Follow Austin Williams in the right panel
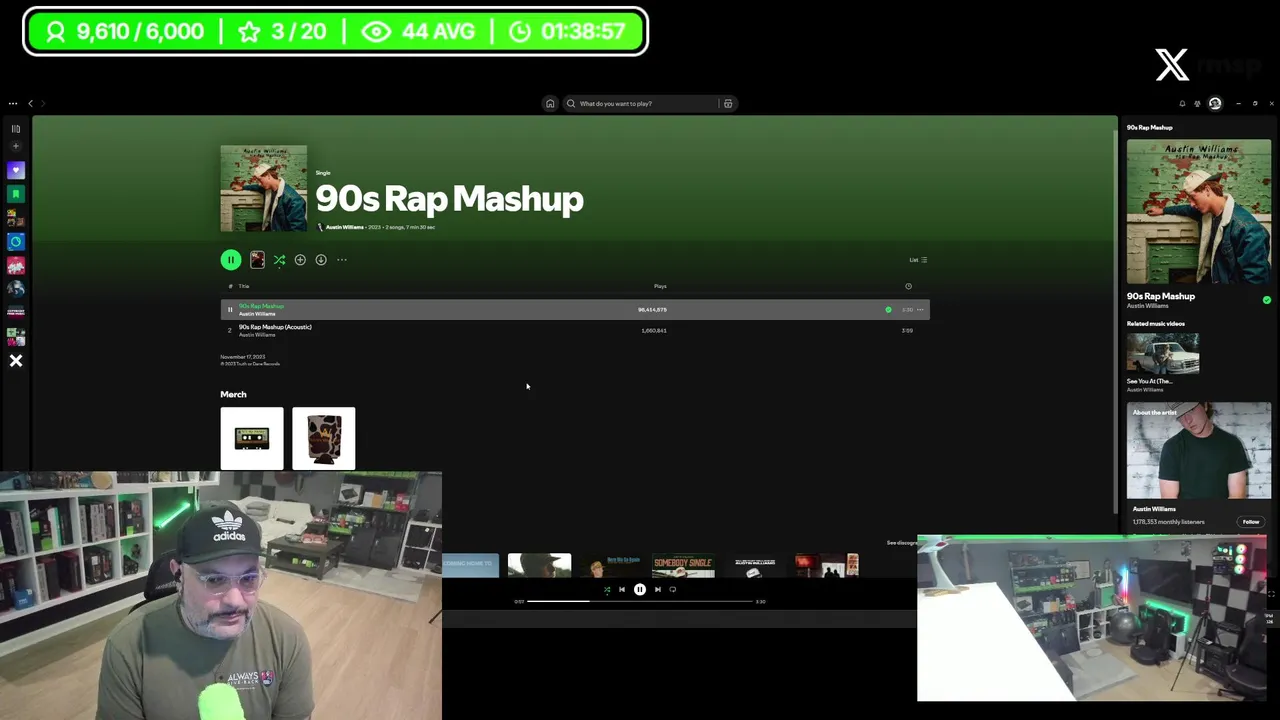Screen dimensions: 1280x720 (x=1251, y=522)
